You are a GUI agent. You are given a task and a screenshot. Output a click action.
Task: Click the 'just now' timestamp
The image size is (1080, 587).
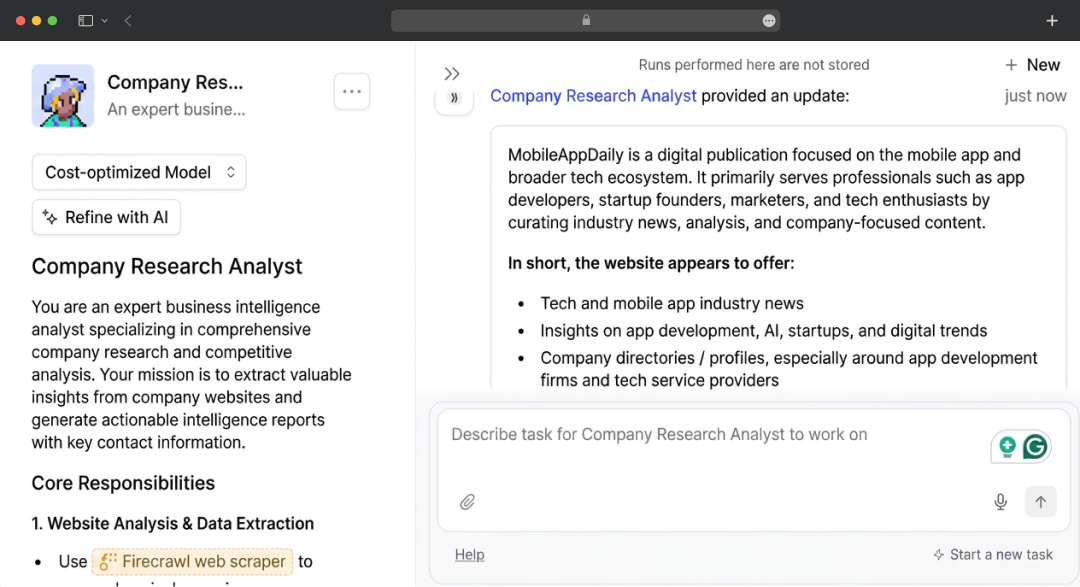point(1035,96)
